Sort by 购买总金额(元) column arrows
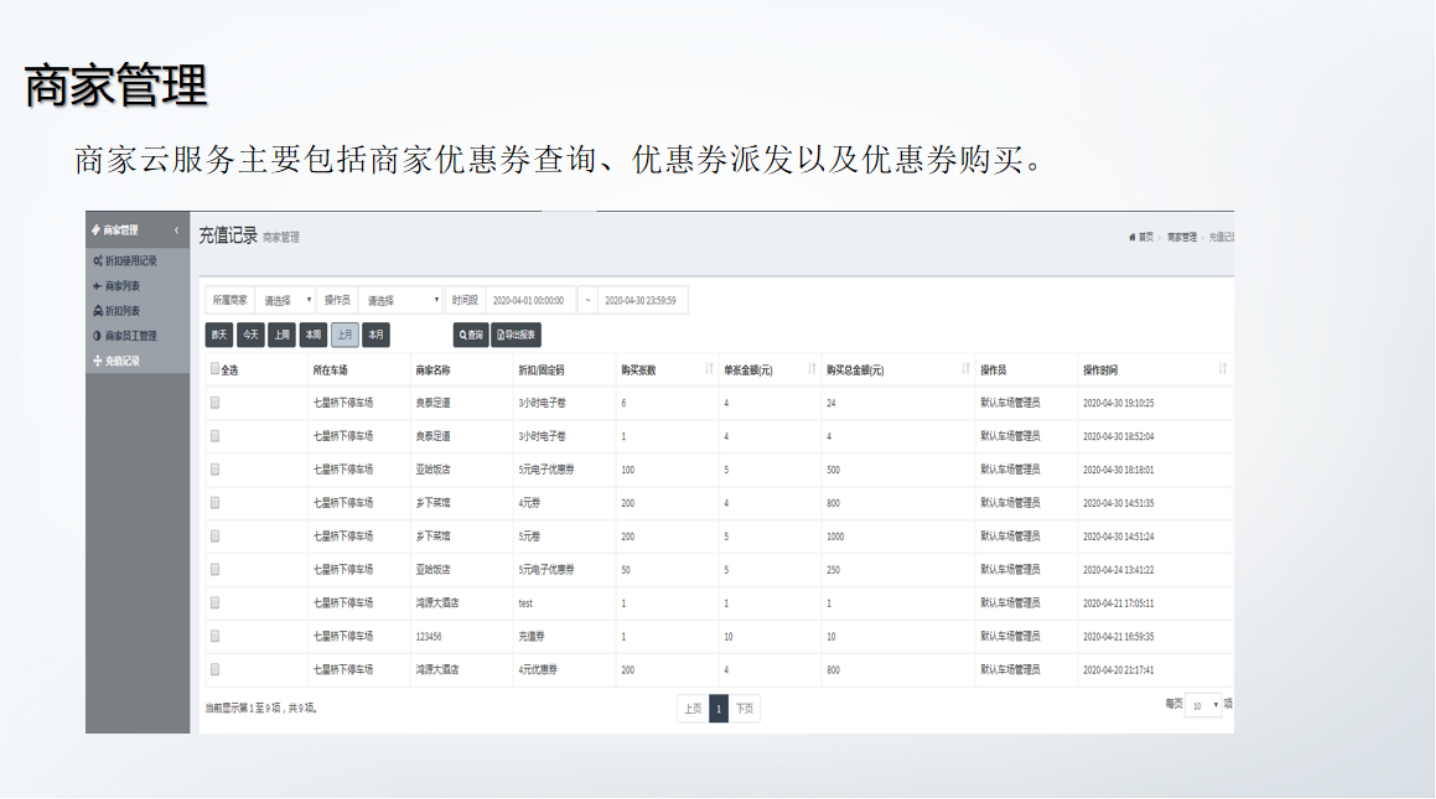 (x=965, y=370)
